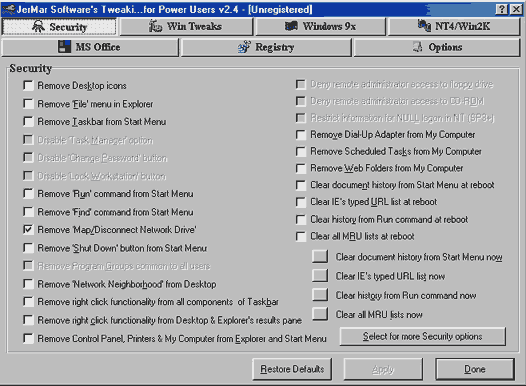The image size is (526, 386).
Task: Toggle Remove Taskbar from Start Menu
Action: (29, 121)
